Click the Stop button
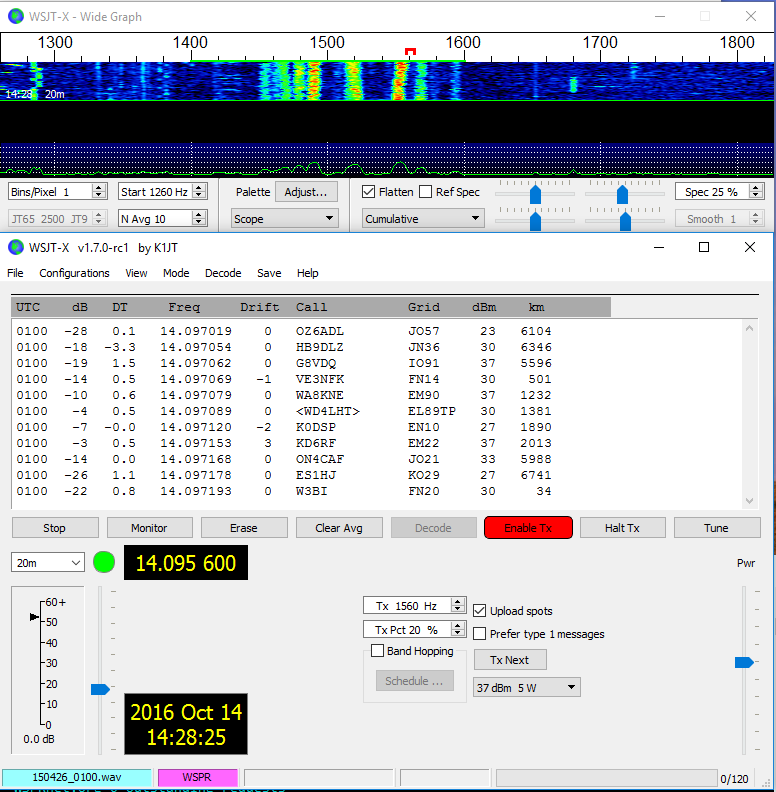Screen dimensions: 776x792 coord(55,528)
